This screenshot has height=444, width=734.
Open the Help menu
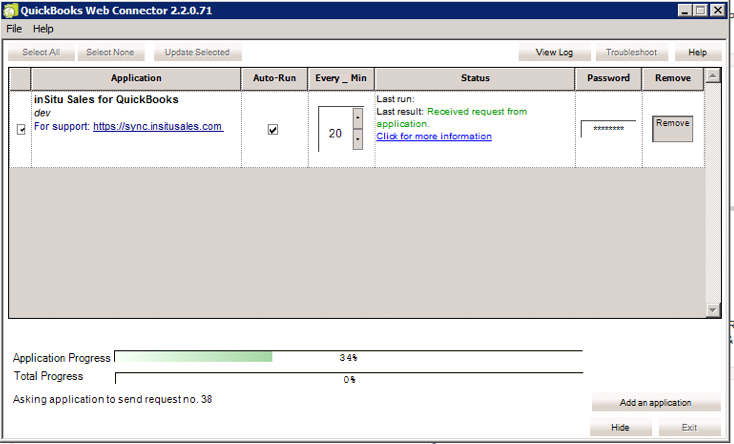[x=43, y=29]
